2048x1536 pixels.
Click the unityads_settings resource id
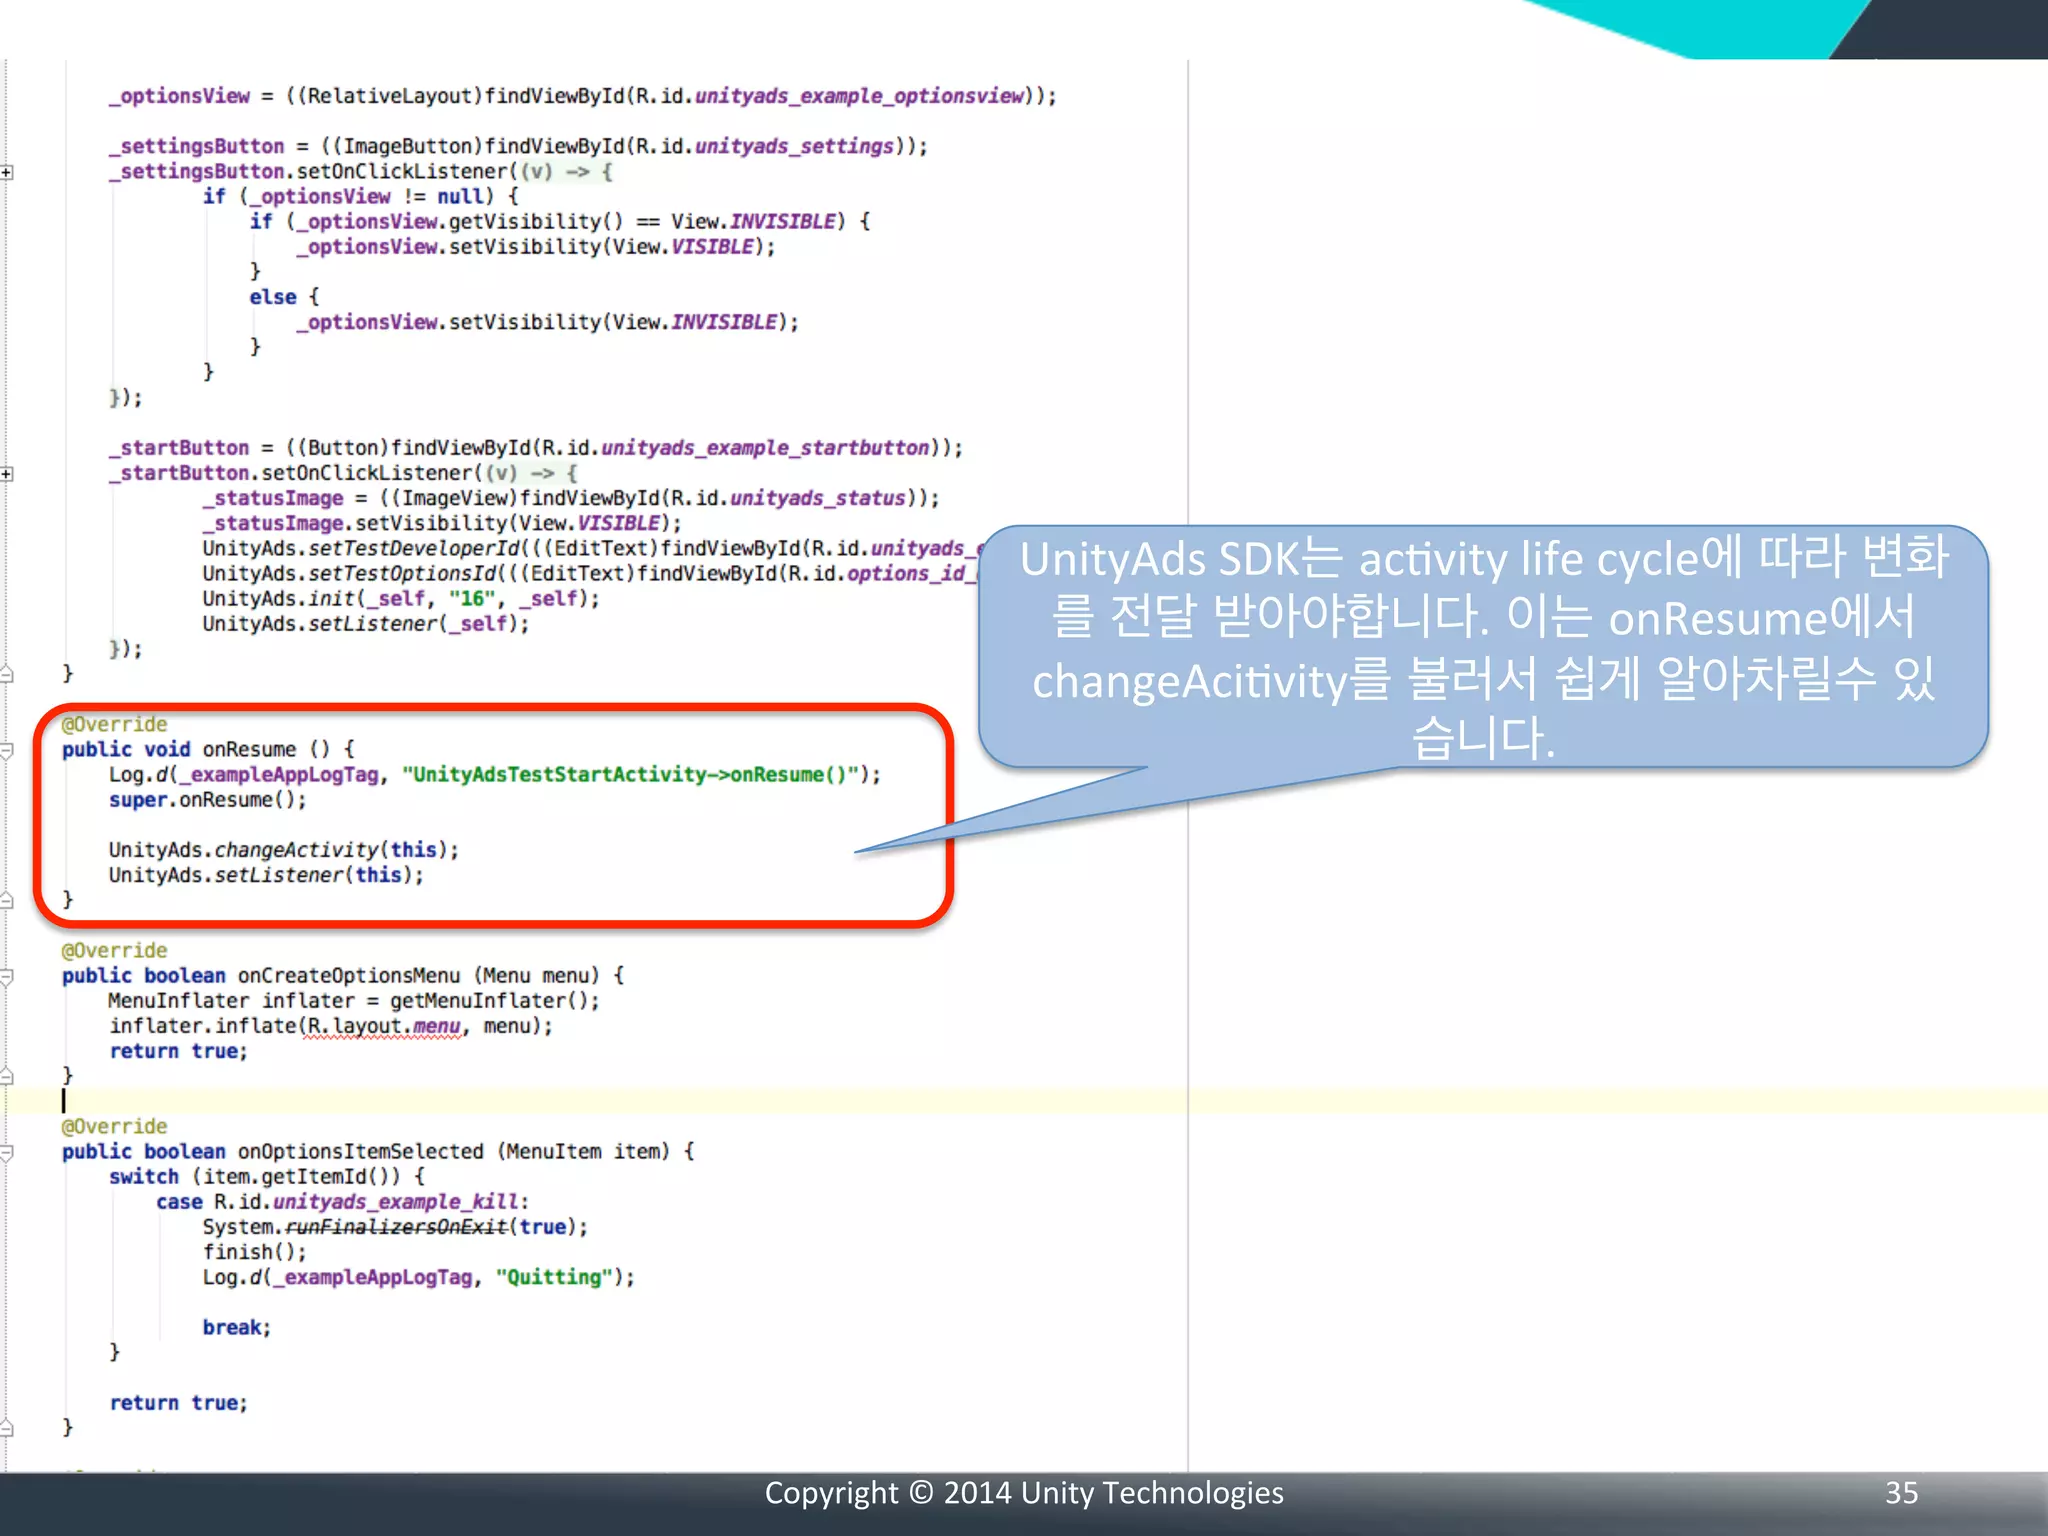(794, 146)
